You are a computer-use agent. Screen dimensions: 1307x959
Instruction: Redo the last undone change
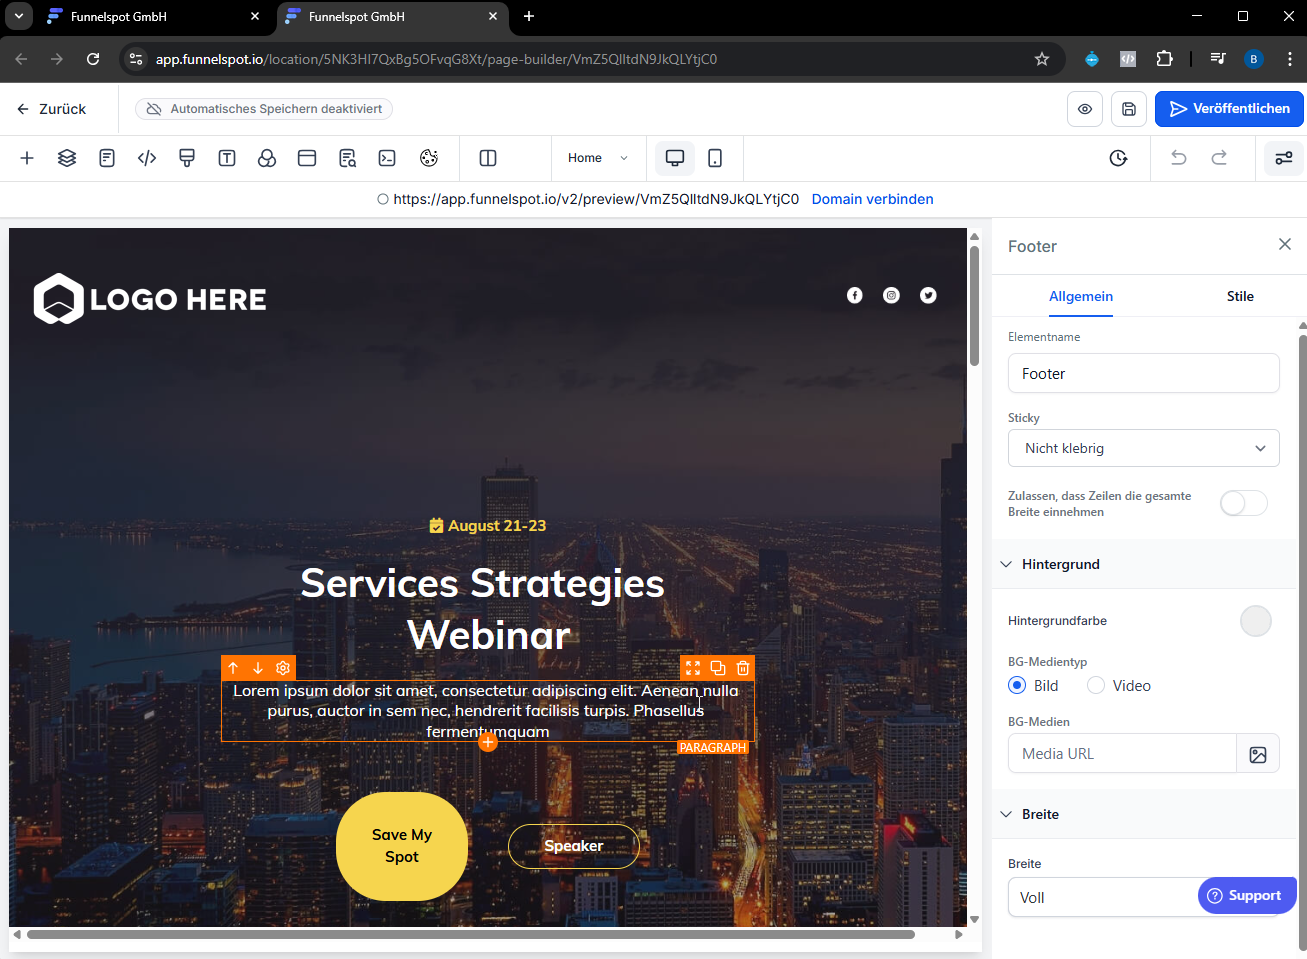[1219, 158]
